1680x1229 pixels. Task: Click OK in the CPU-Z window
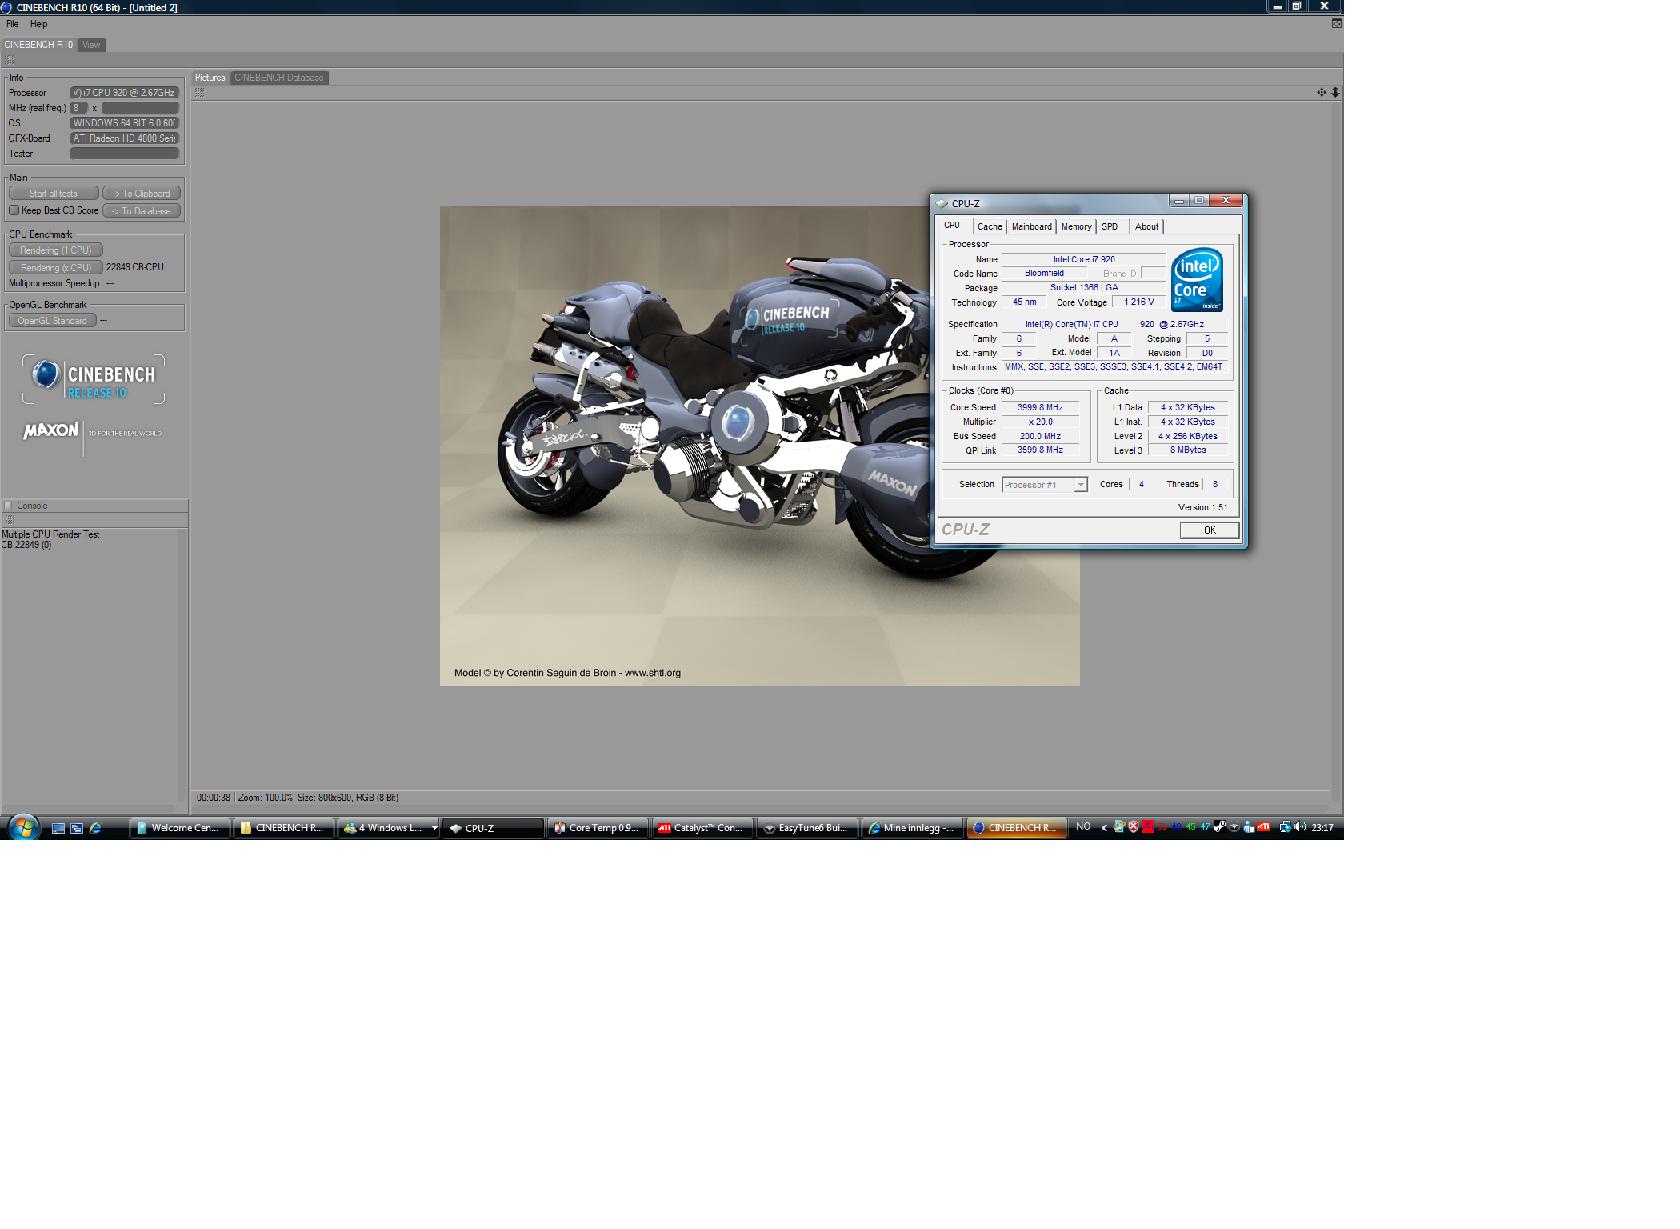pos(1209,531)
